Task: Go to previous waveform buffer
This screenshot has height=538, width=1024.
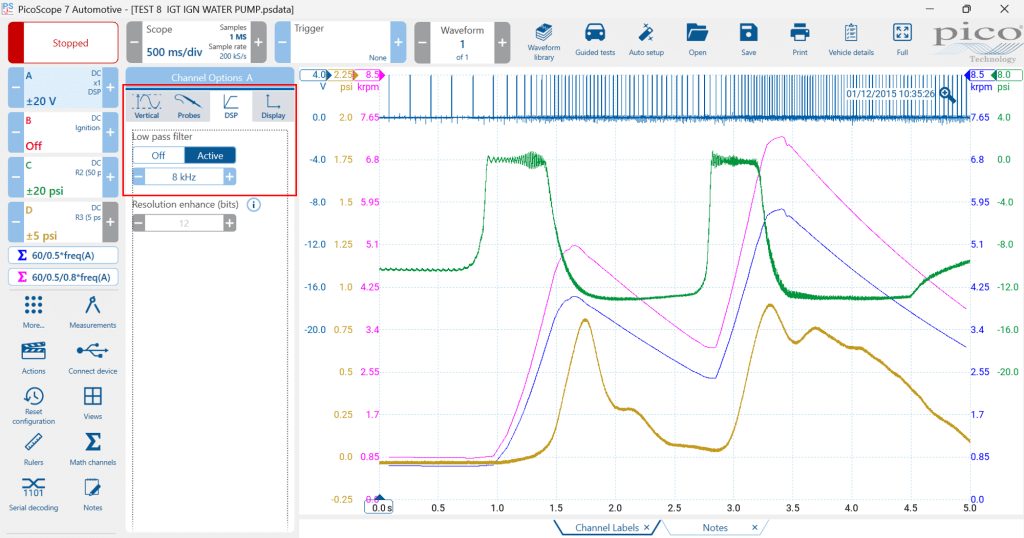Action: (x=423, y=42)
